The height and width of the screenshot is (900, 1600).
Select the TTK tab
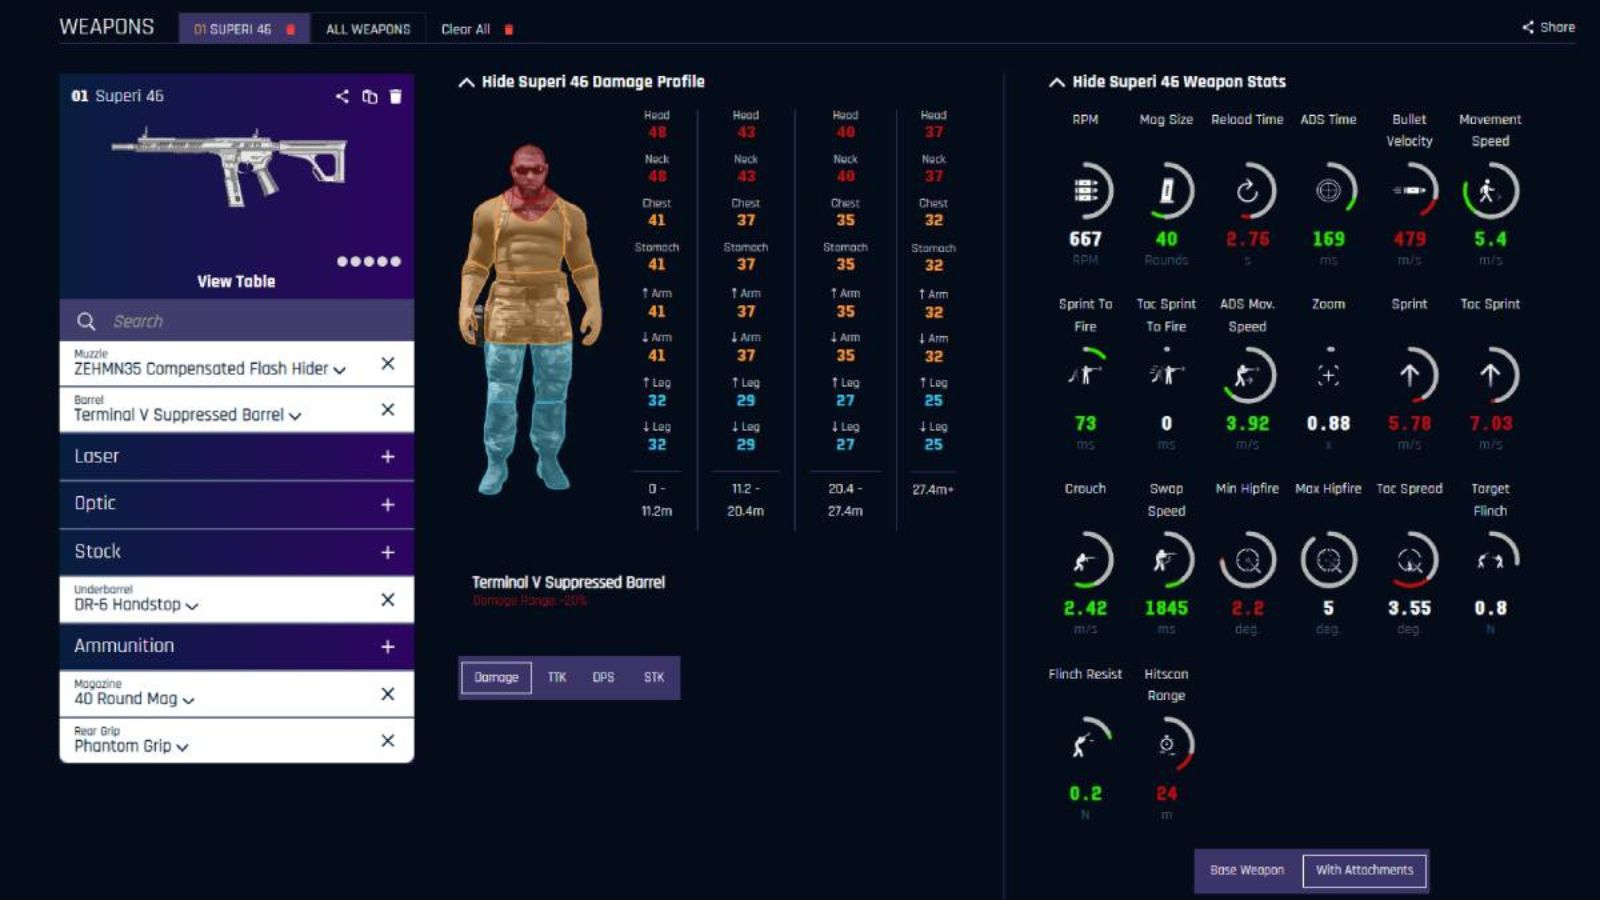pos(557,677)
